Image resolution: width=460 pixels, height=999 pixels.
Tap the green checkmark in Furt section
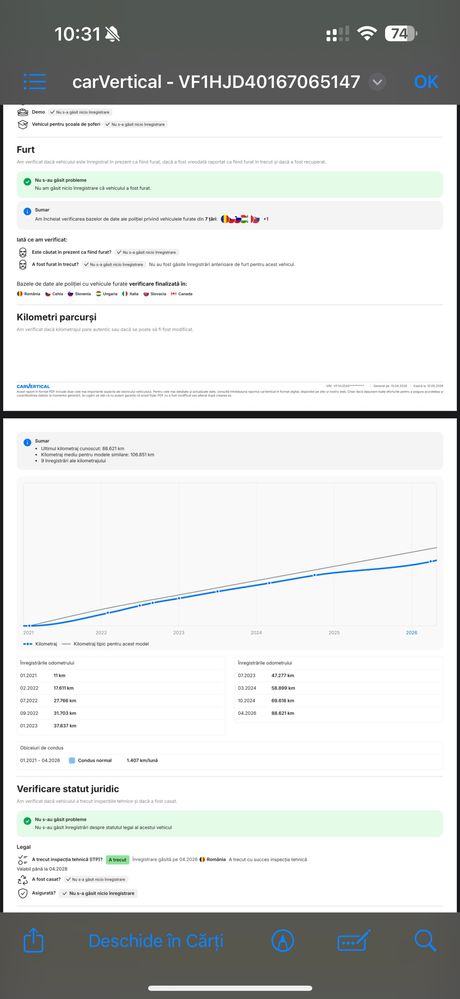27,182
